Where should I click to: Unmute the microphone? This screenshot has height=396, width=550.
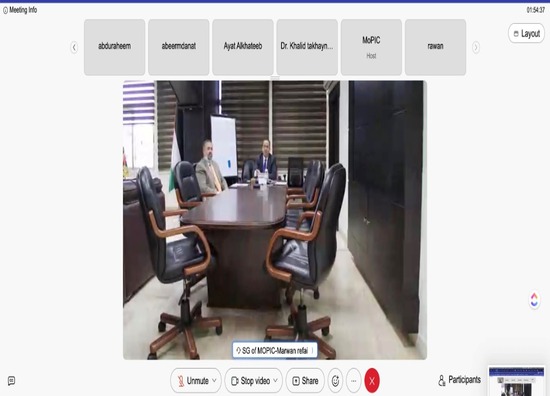coord(192,381)
